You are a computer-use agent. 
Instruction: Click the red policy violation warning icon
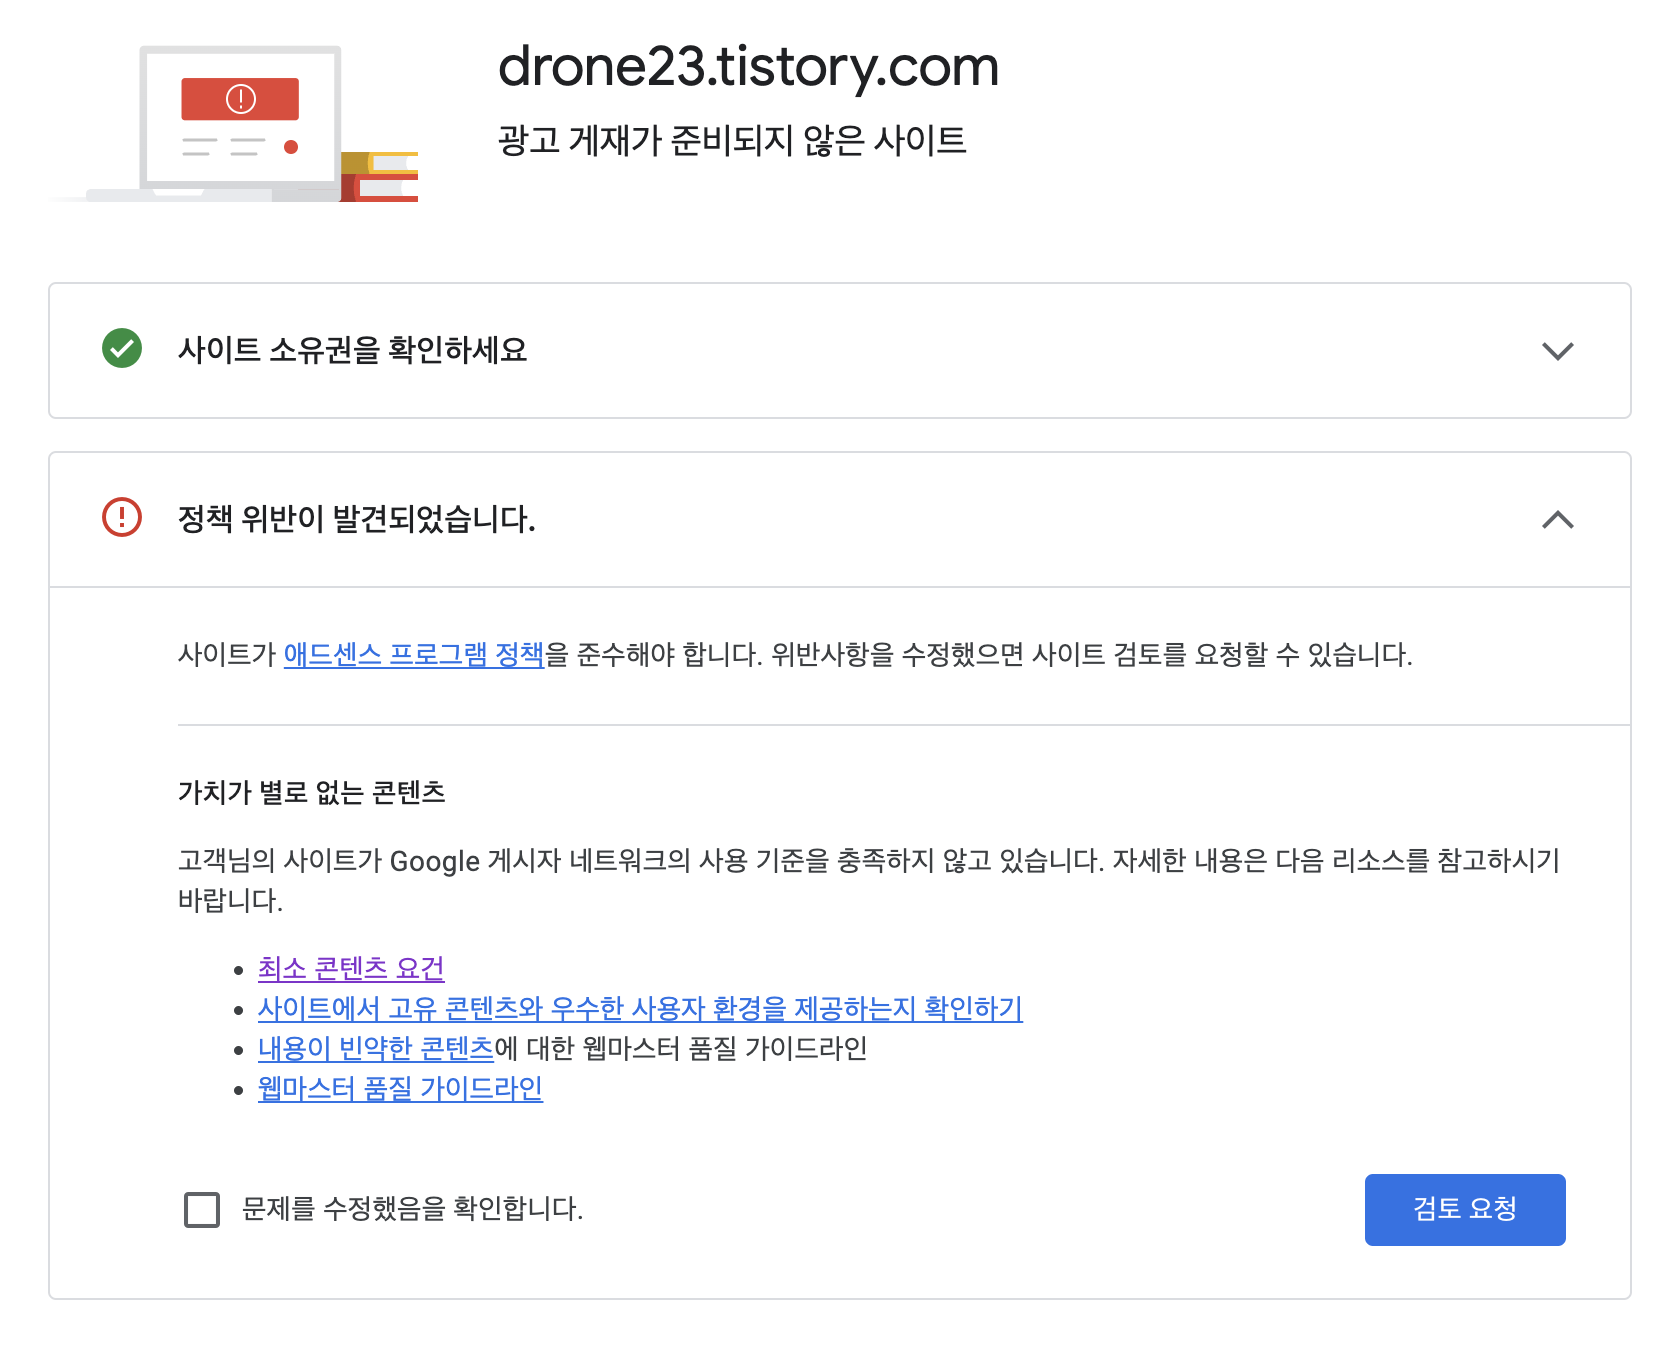pos(122,517)
